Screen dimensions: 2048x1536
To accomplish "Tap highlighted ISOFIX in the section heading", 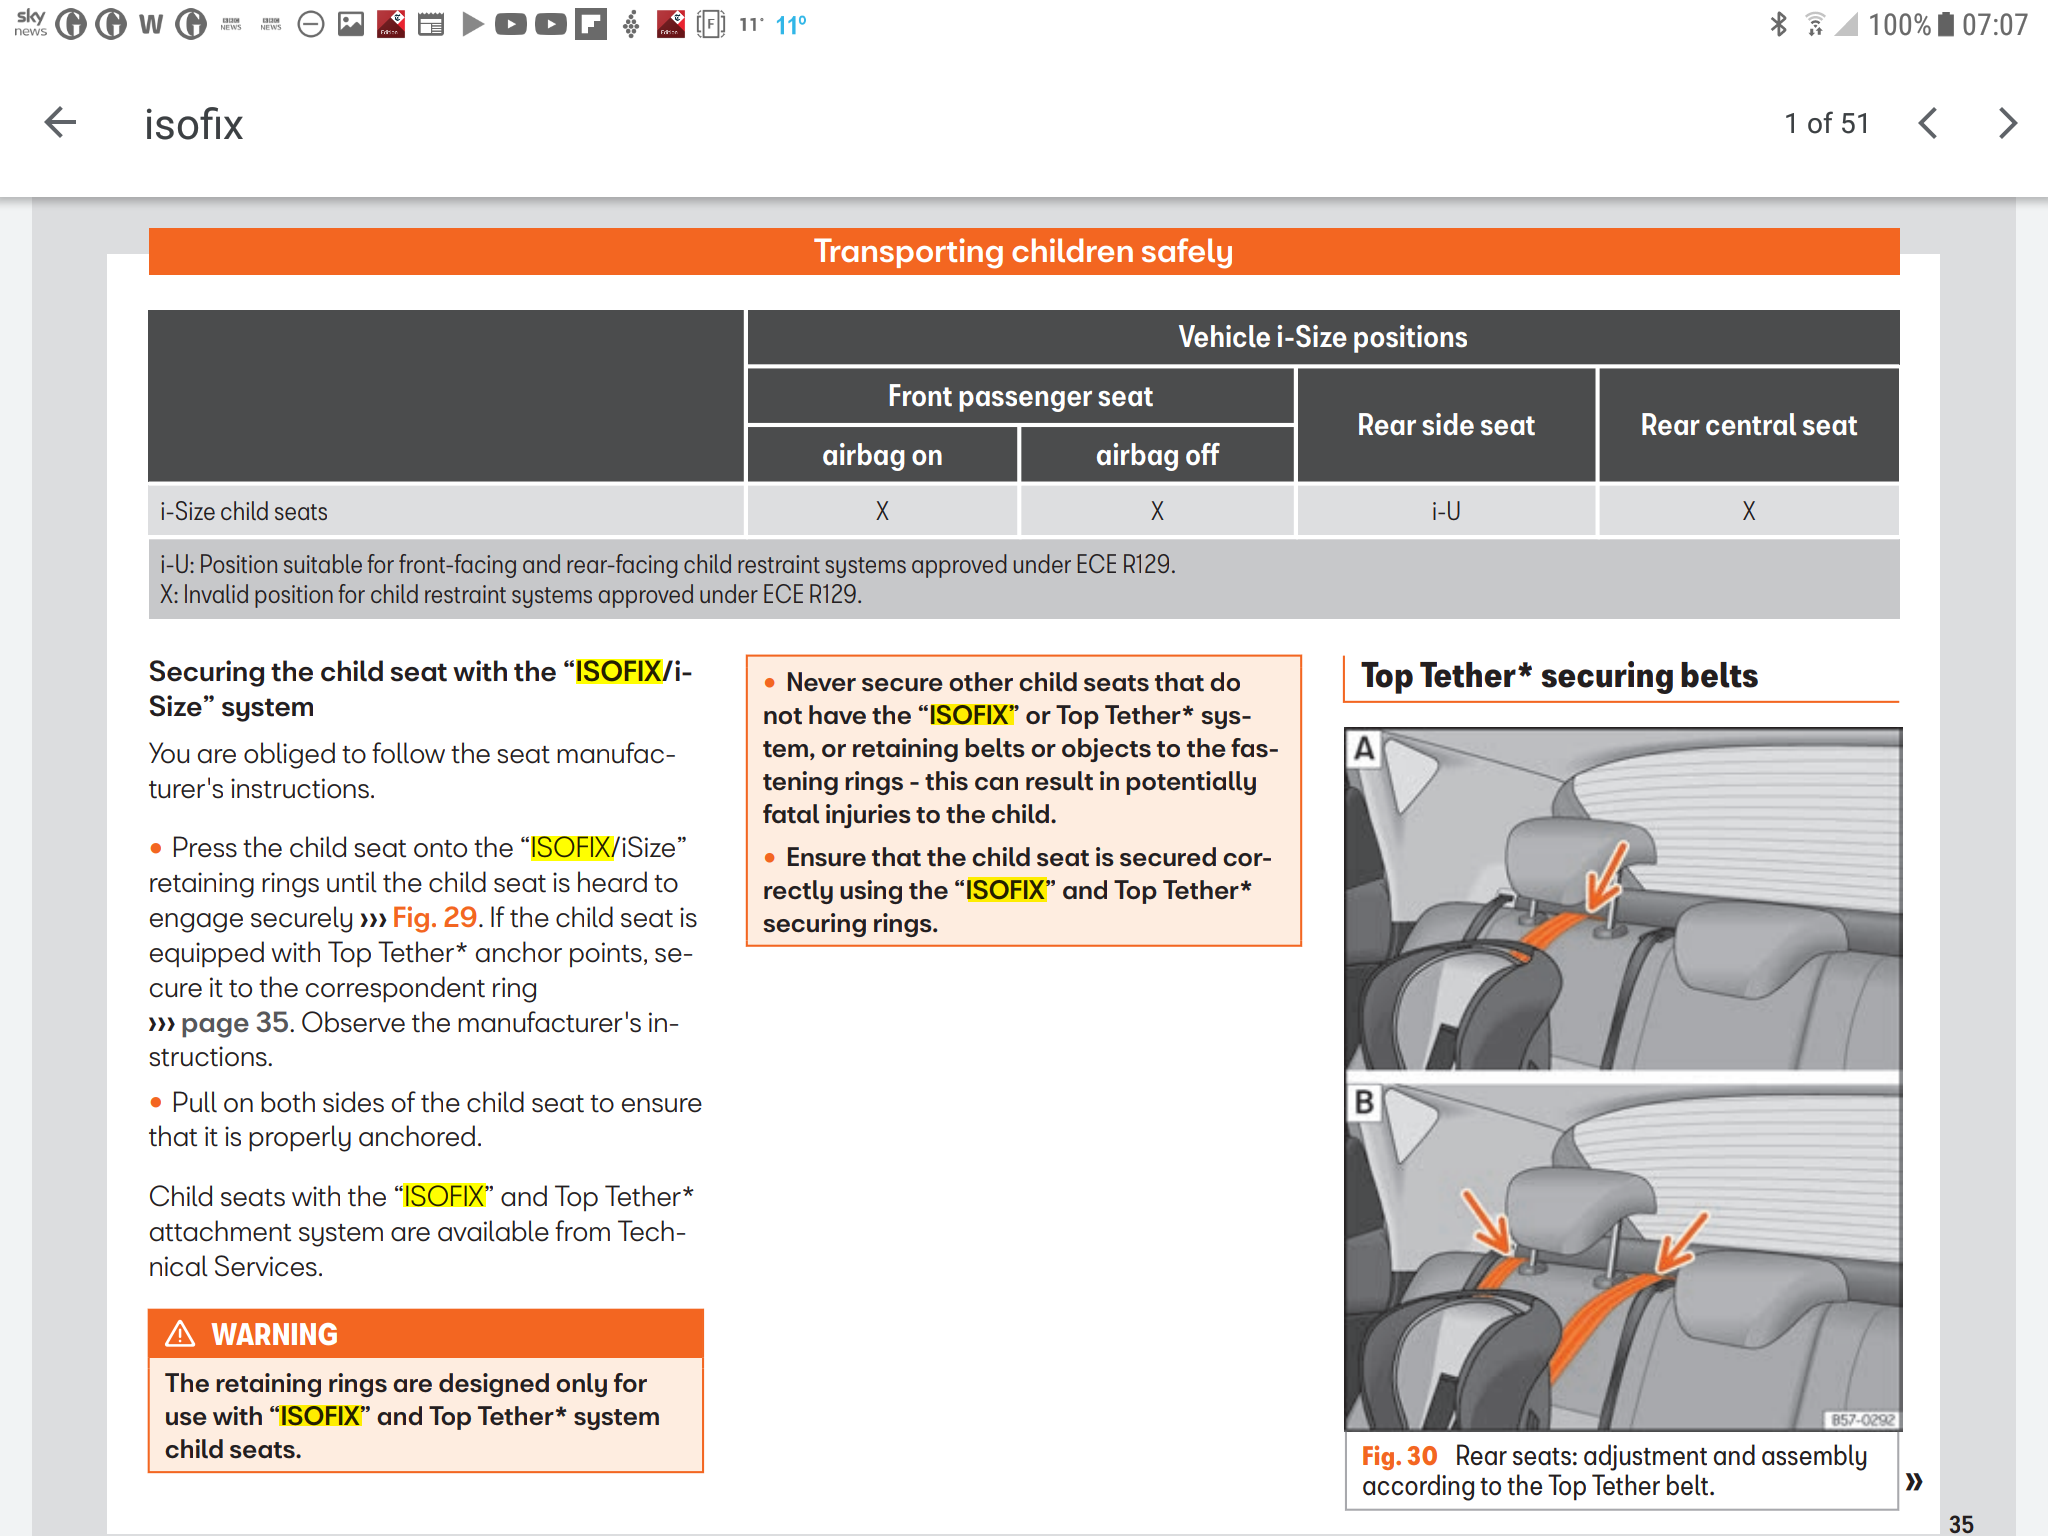I will point(618,671).
